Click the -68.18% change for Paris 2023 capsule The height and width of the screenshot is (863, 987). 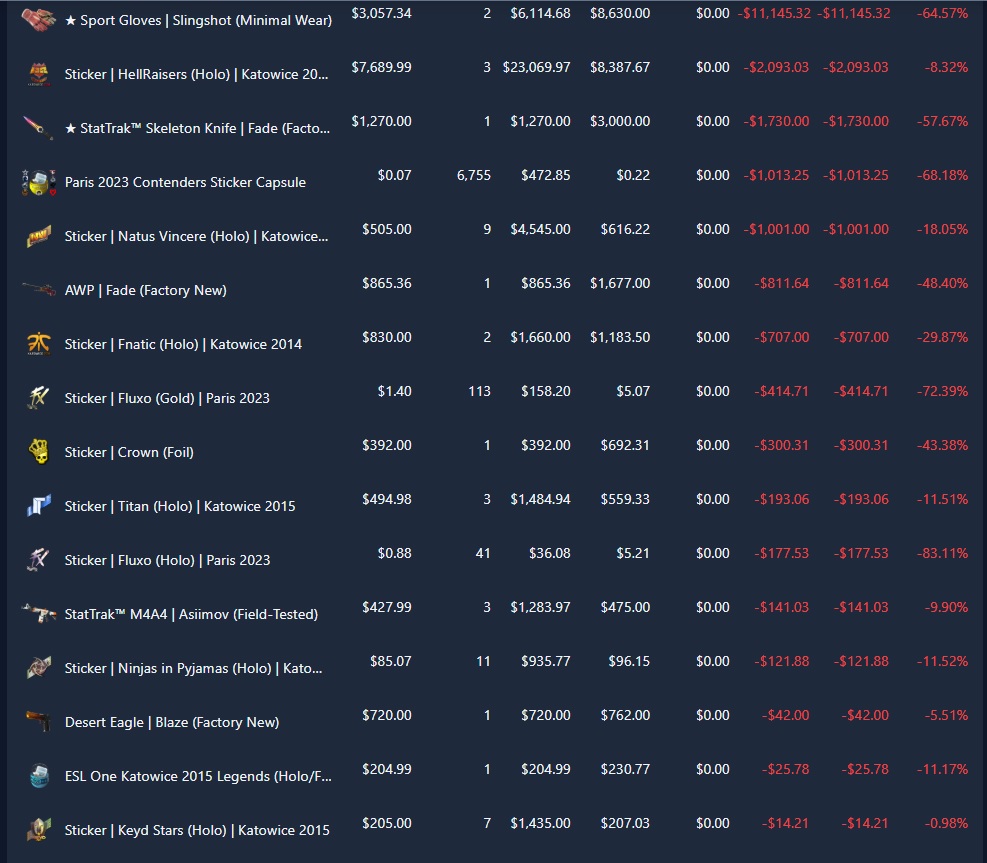pos(942,176)
